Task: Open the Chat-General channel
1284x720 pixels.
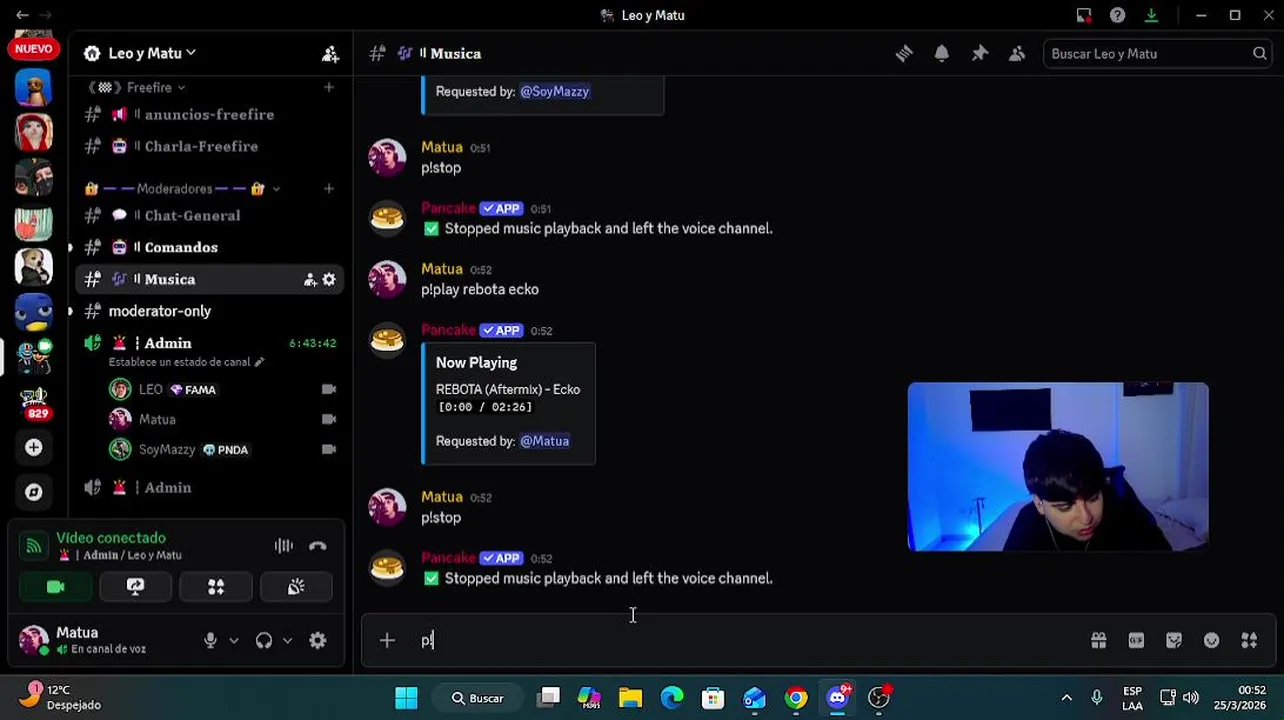Action: (x=210, y=216)
